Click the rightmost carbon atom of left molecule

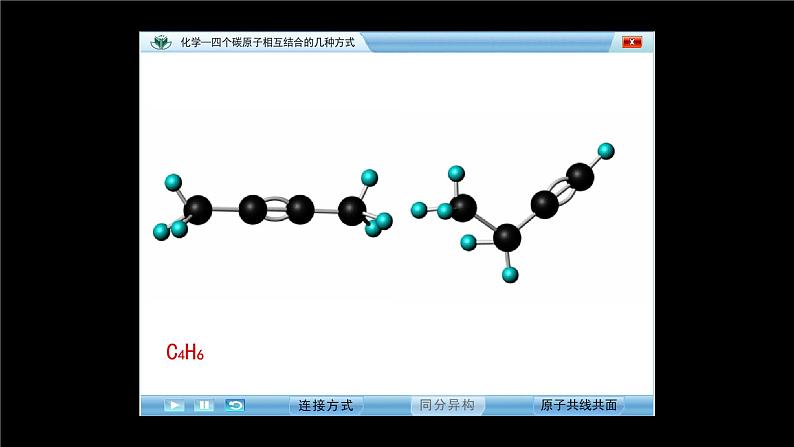(351, 210)
